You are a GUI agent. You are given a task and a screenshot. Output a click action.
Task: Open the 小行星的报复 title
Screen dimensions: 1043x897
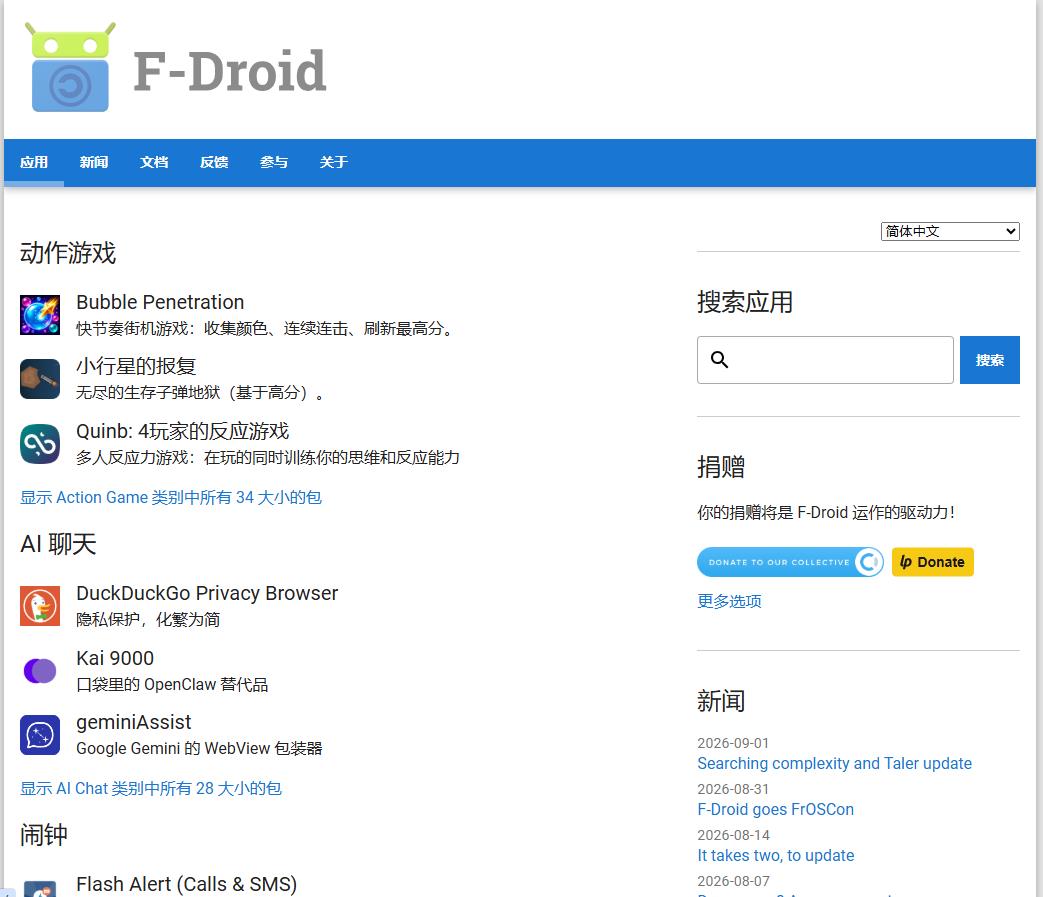coord(136,366)
